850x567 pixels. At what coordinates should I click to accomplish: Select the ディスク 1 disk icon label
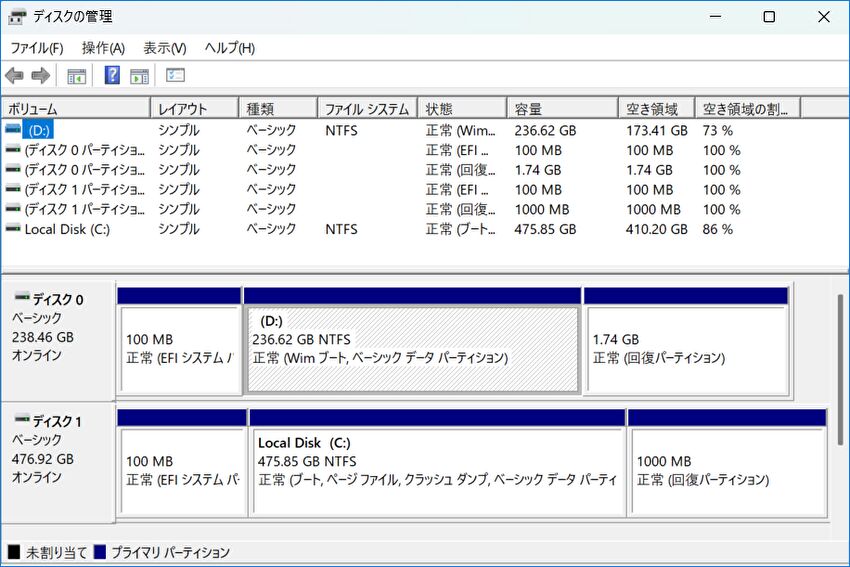point(50,421)
